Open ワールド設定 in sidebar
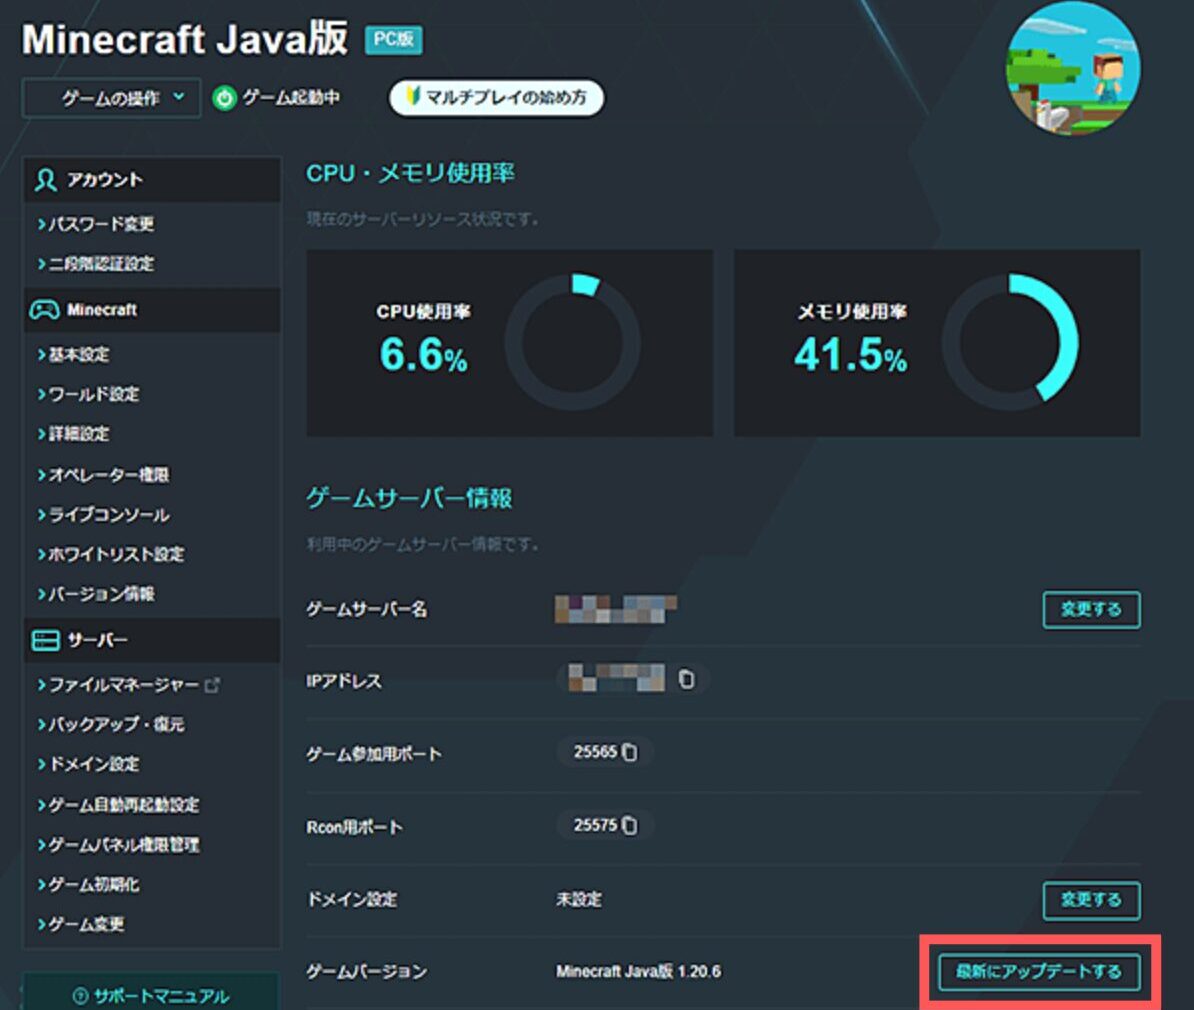This screenshot has height=1010, width=1194. point(93,394)
